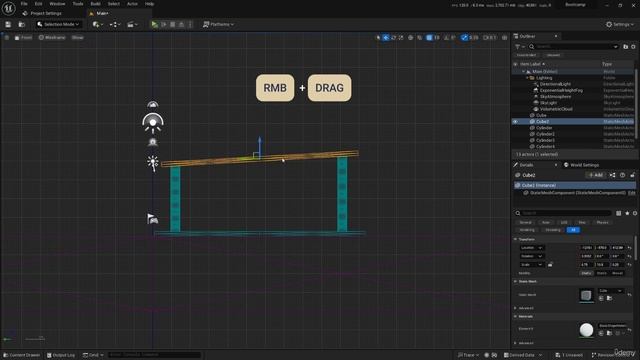The image size is (640, 360).
Task: Select SkyAtmosphere in the Outliner
Action: click(555, 97)
